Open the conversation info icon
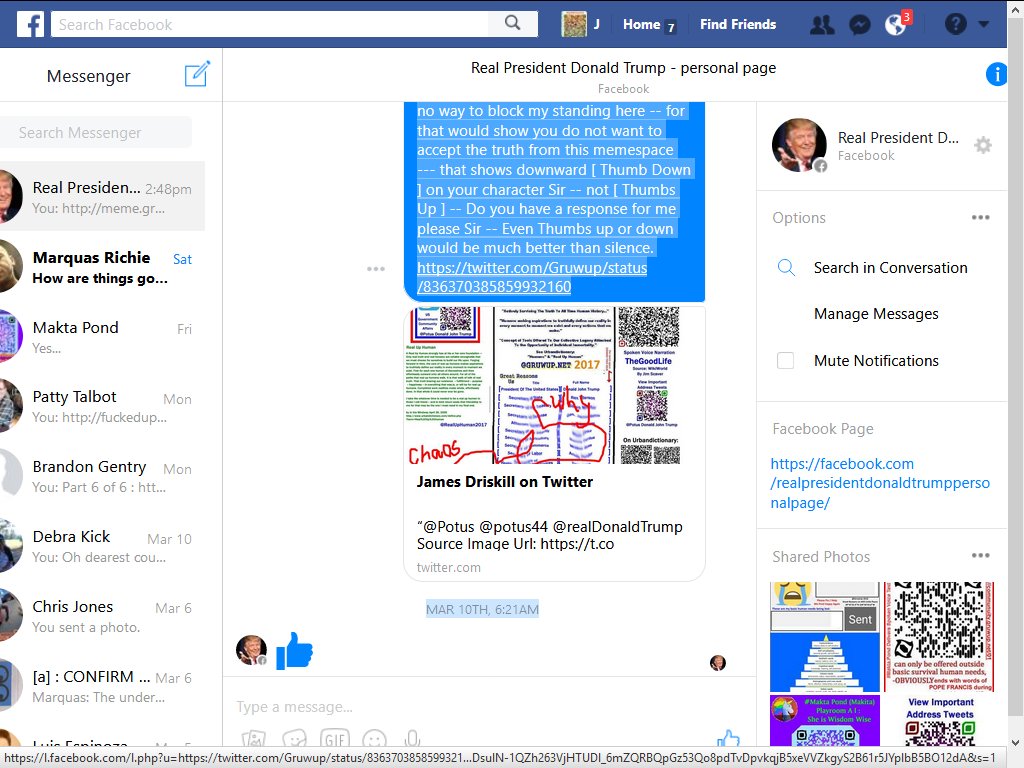The height and width of the screenshot is (768, 1024). click(996, 74)
